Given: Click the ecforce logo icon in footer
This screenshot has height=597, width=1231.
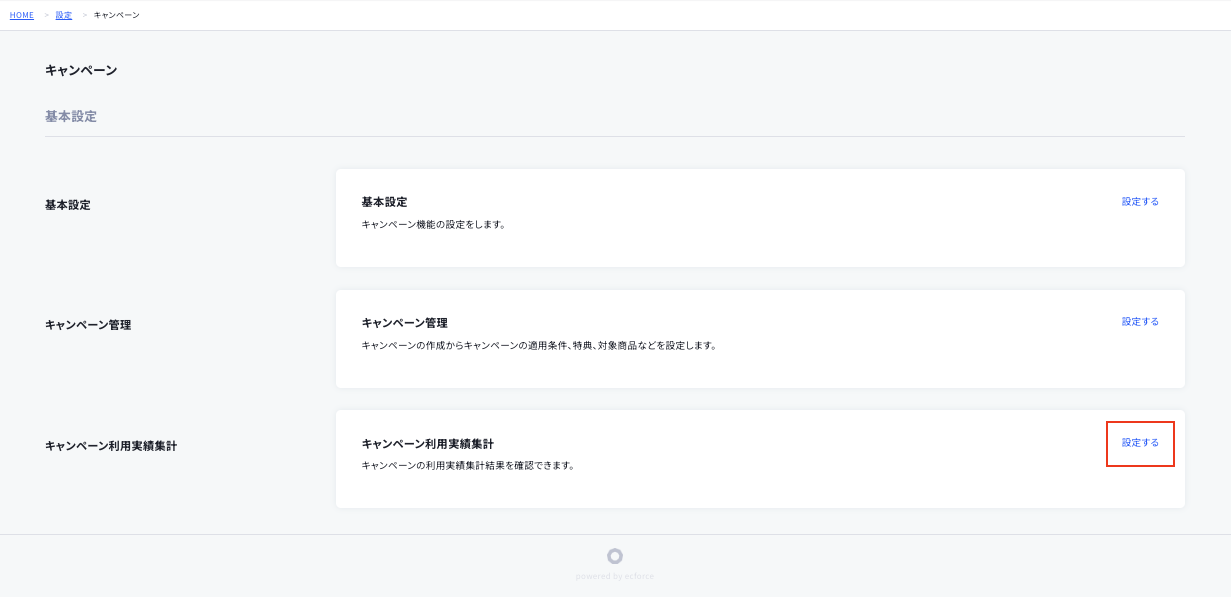Looking at the screenshot, I should 614,556.
